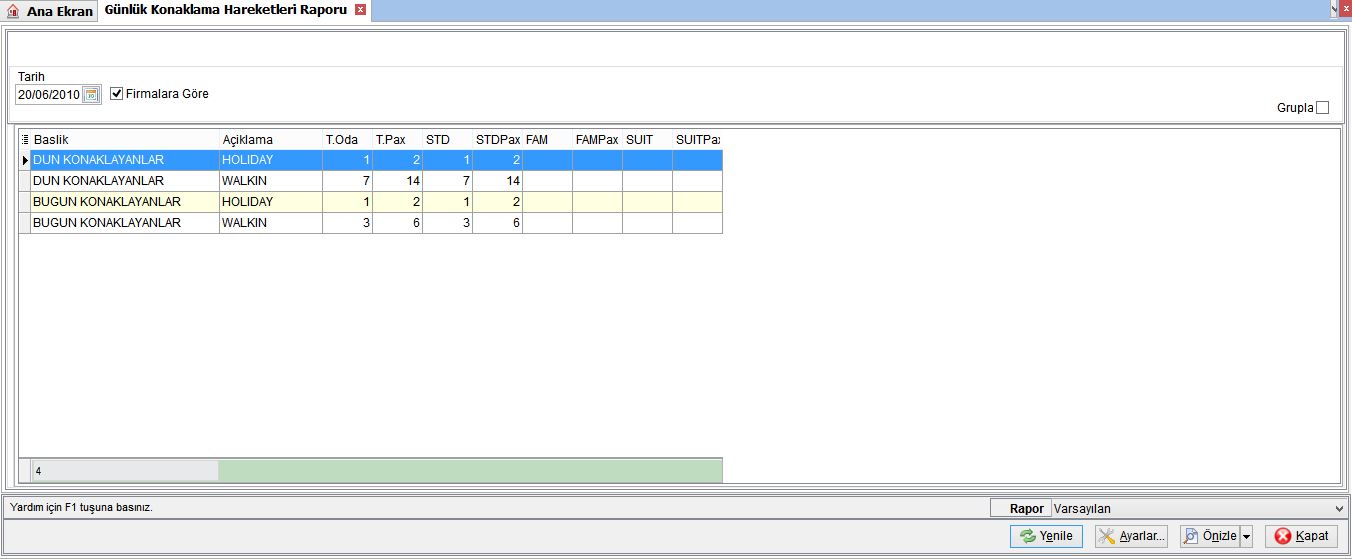Screen dimensions: 1352x559
Task: Preview the report with Önizle
Action: click(x=1210, y=537)
